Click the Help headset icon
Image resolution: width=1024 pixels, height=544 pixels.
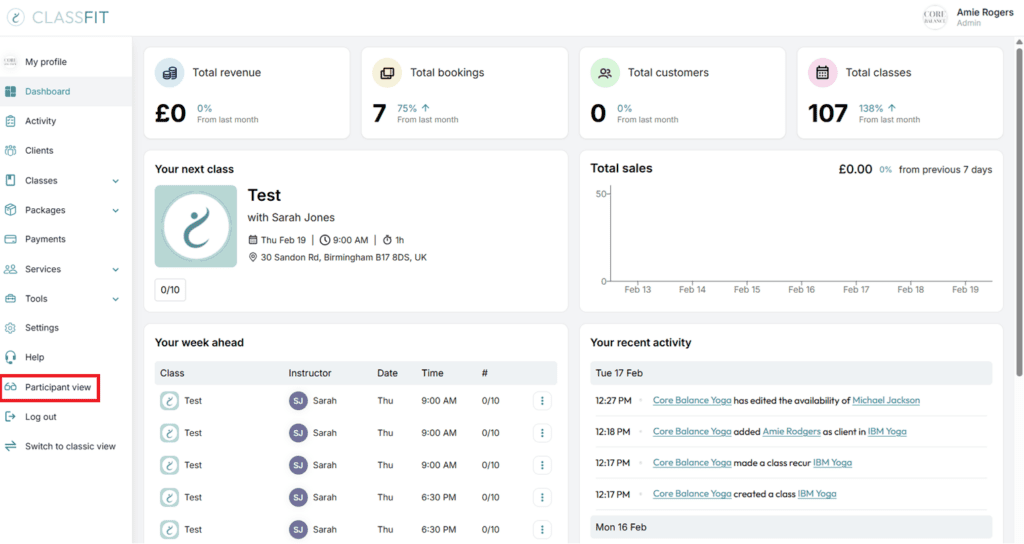point(11,357)
